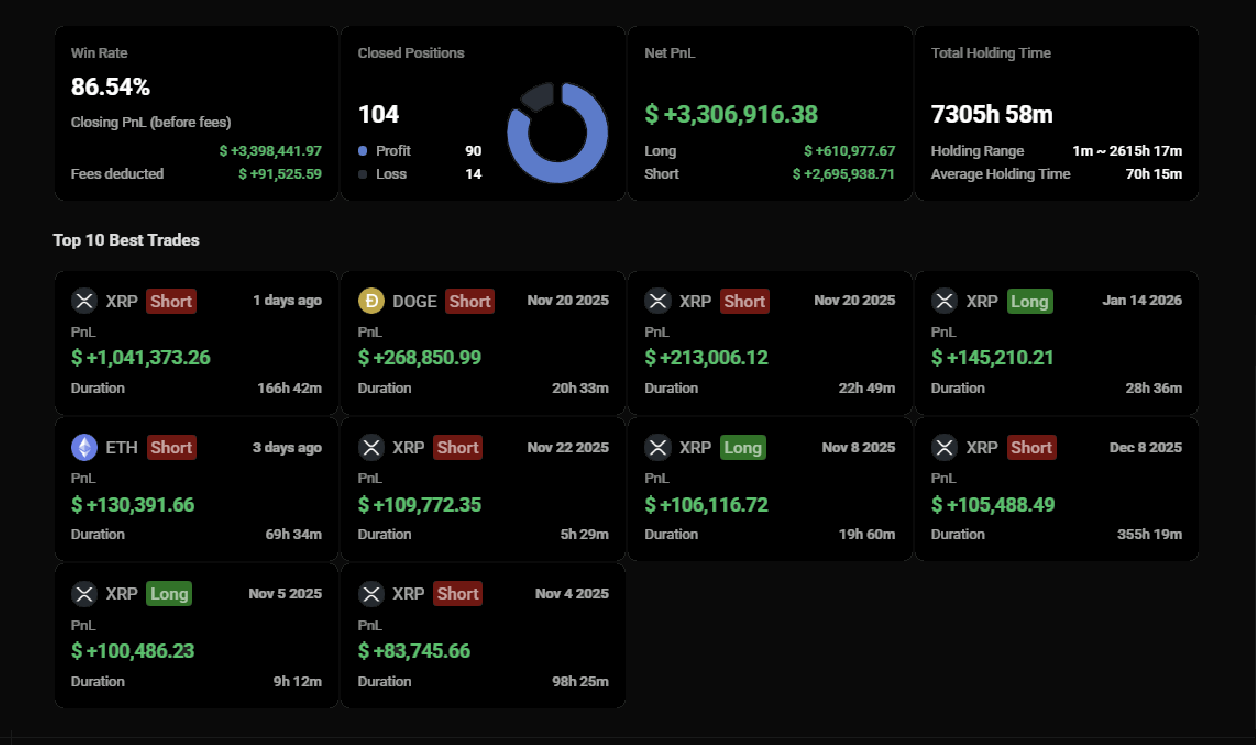Click the XRP icon on the Nov 22 2025 trade
The width and height of the screenshot is (1256, 745).
point(371,447)
